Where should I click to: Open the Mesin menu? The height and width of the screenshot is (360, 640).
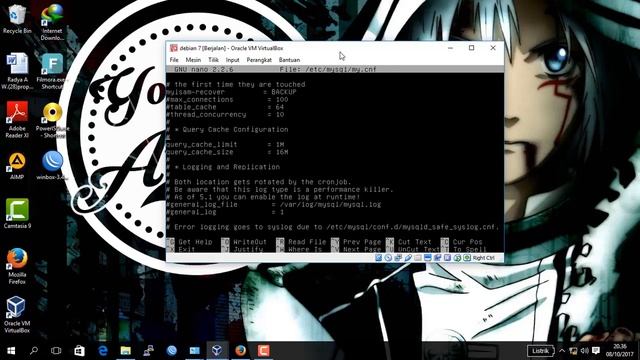193,60
